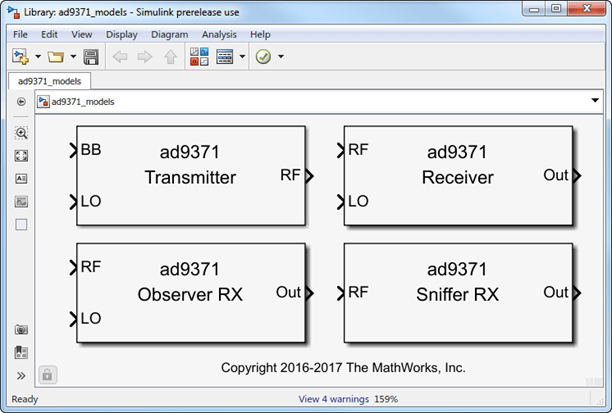Screen dimensions: 612x413
Task: Click the Screenshot camera icon
Action: pyautogui.click(x=21, y=329)
